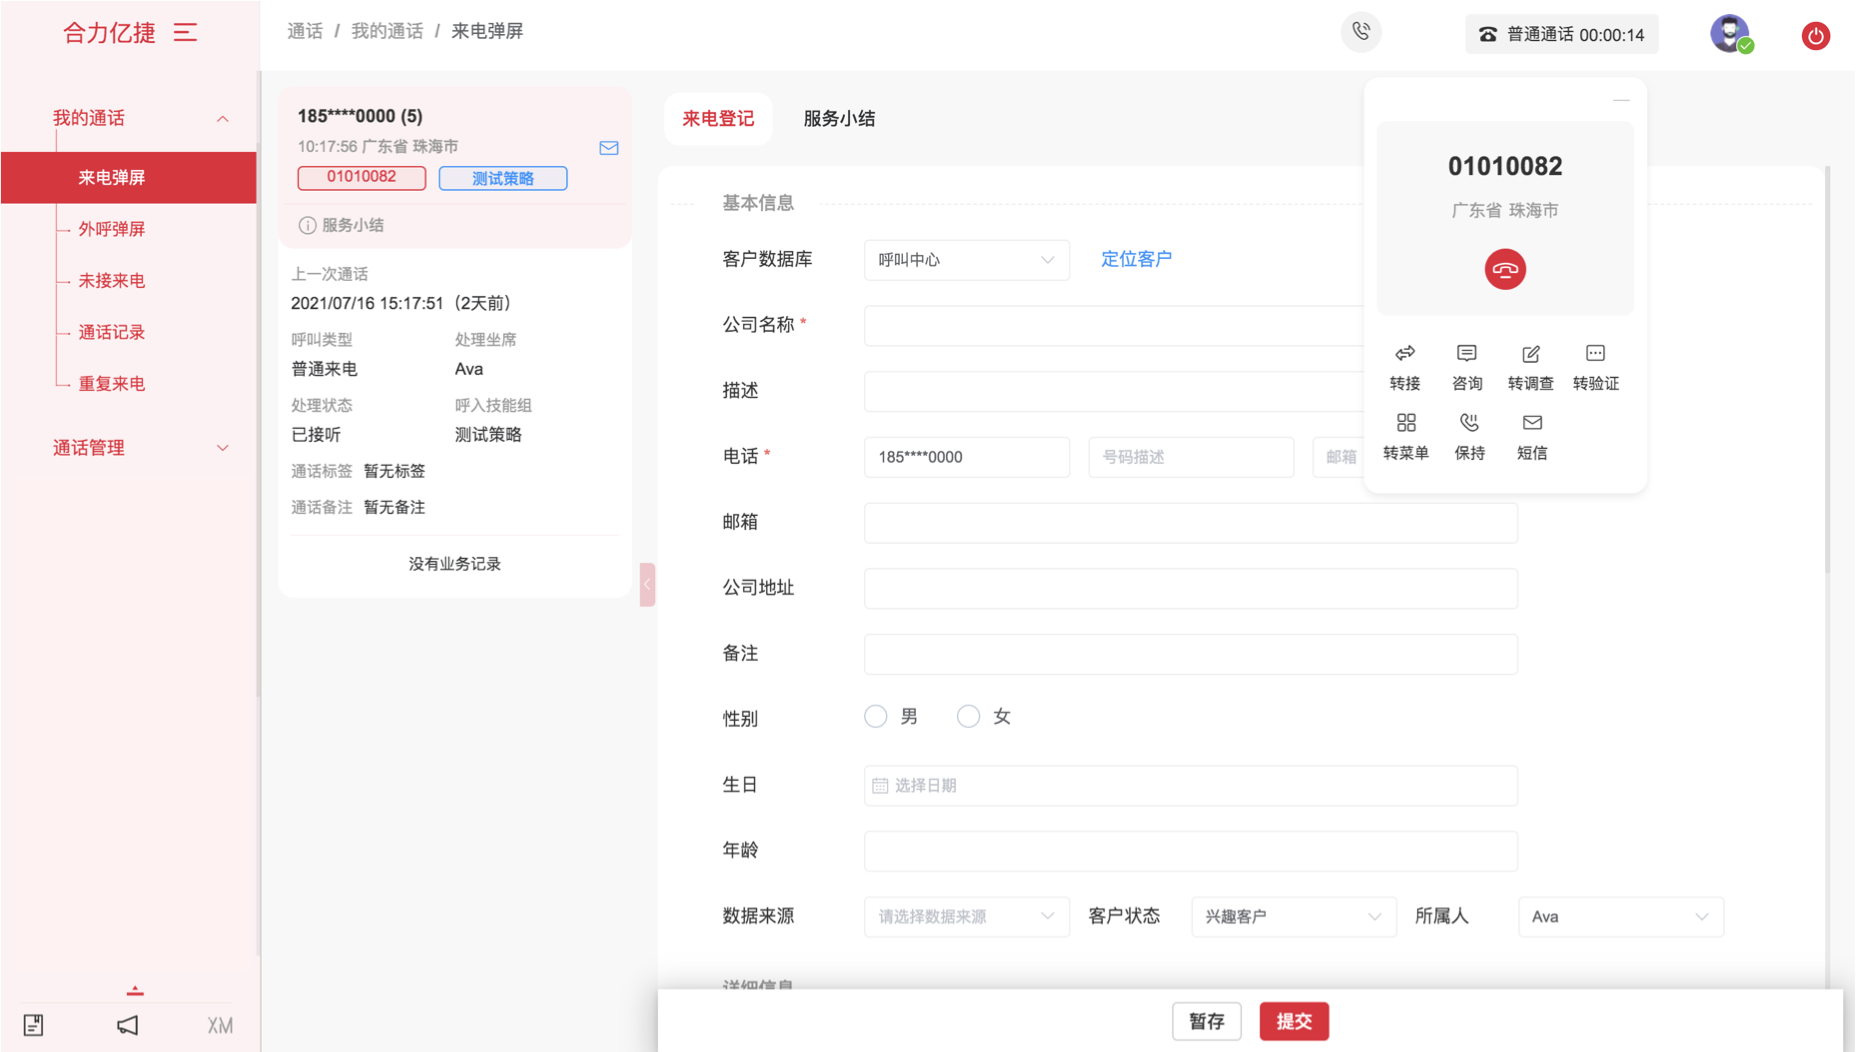Switch to the 服务小结 tab

tap(839, 119)
